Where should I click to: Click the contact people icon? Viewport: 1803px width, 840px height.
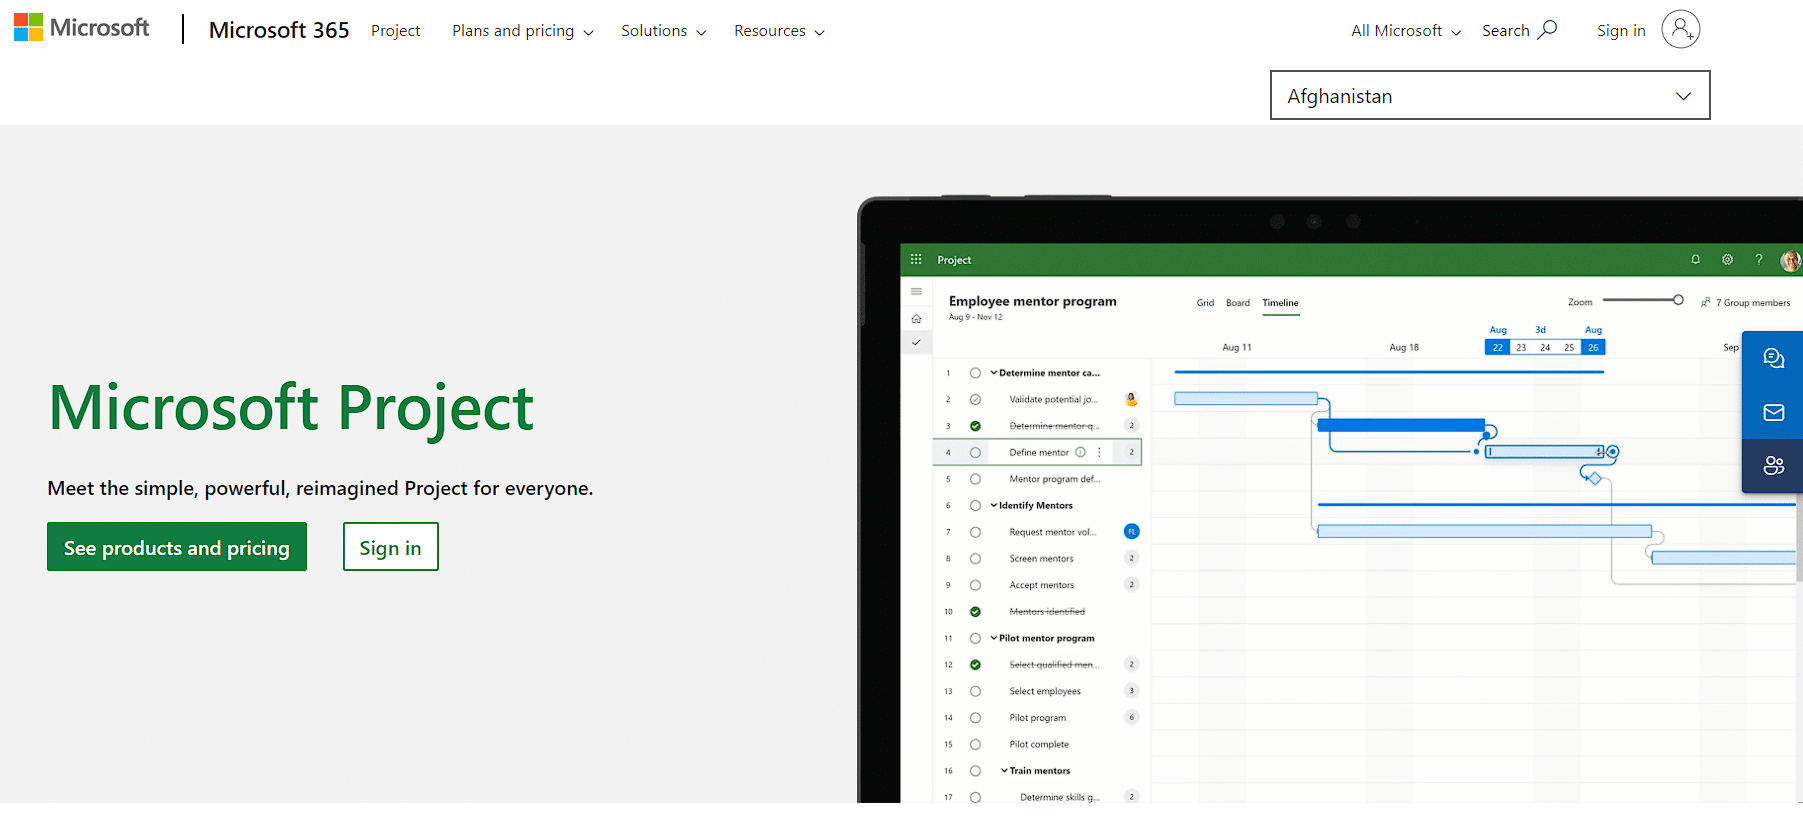1774,465
